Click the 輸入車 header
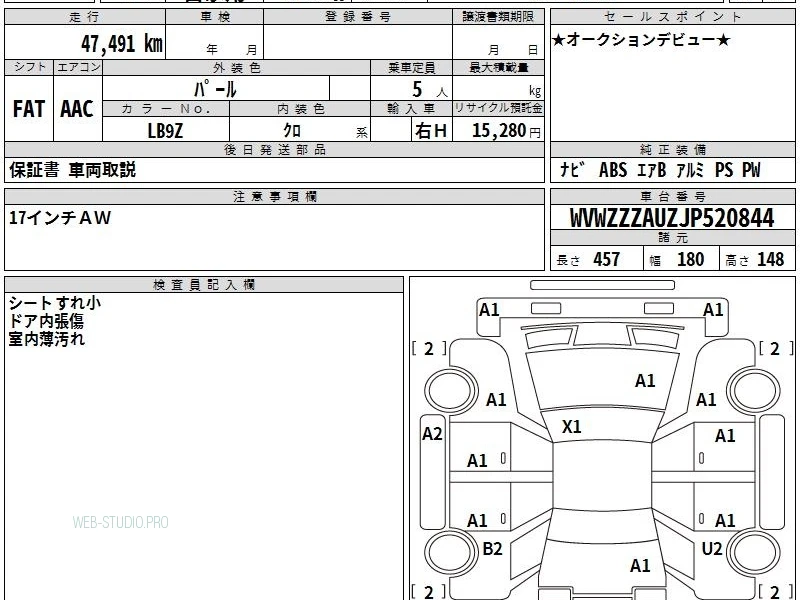The width and height of the screenshot is (800, 600). pyautogui.click(x=411, y=109)
